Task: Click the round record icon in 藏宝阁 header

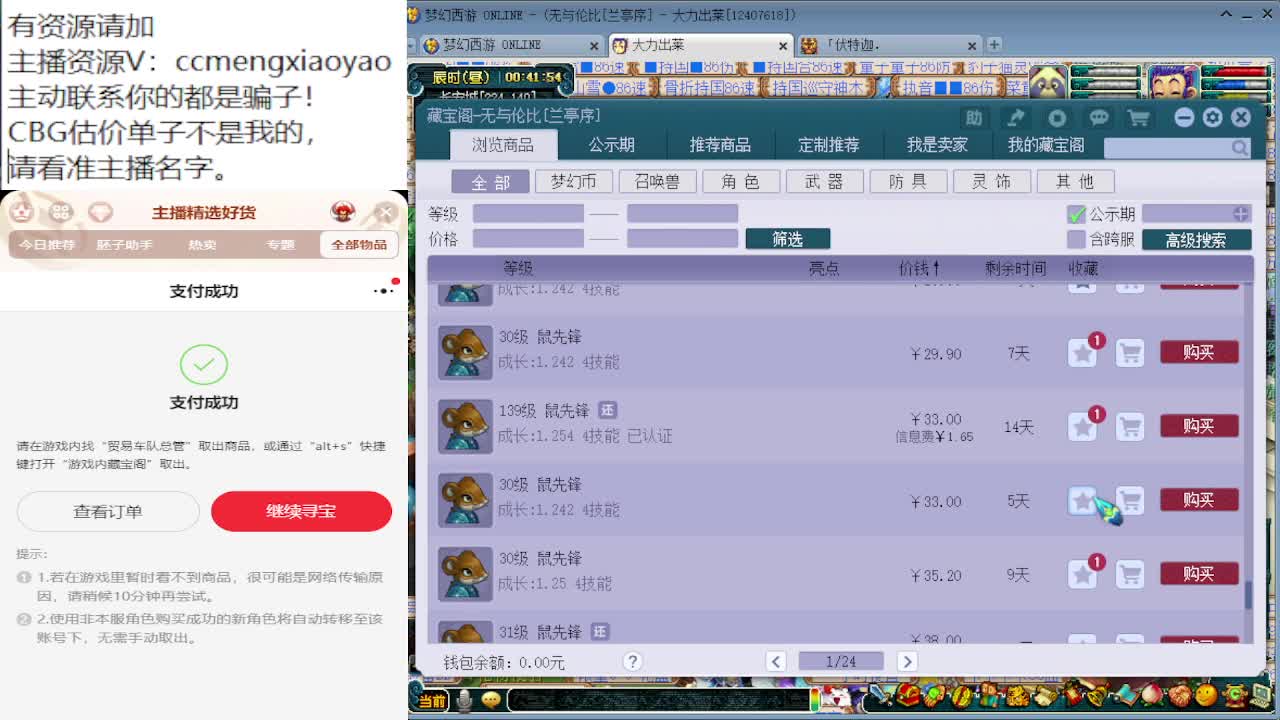Action: pyautogui.click(x=1057, y=117)
